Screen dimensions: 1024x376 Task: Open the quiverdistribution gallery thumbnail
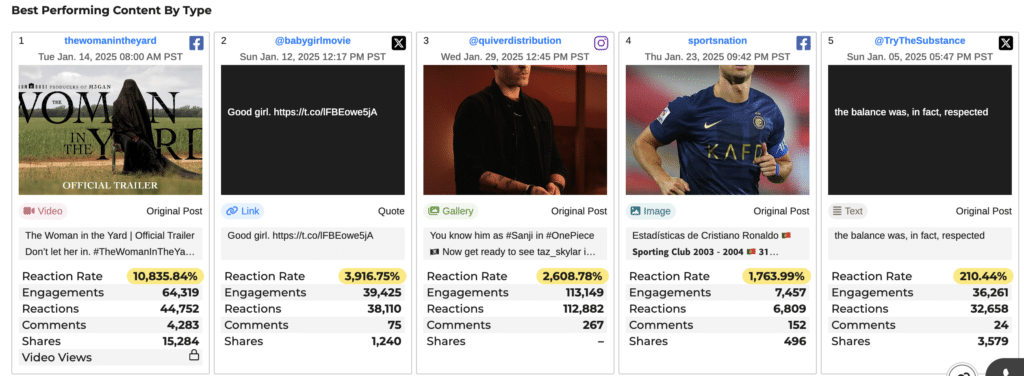click(515, 130)
